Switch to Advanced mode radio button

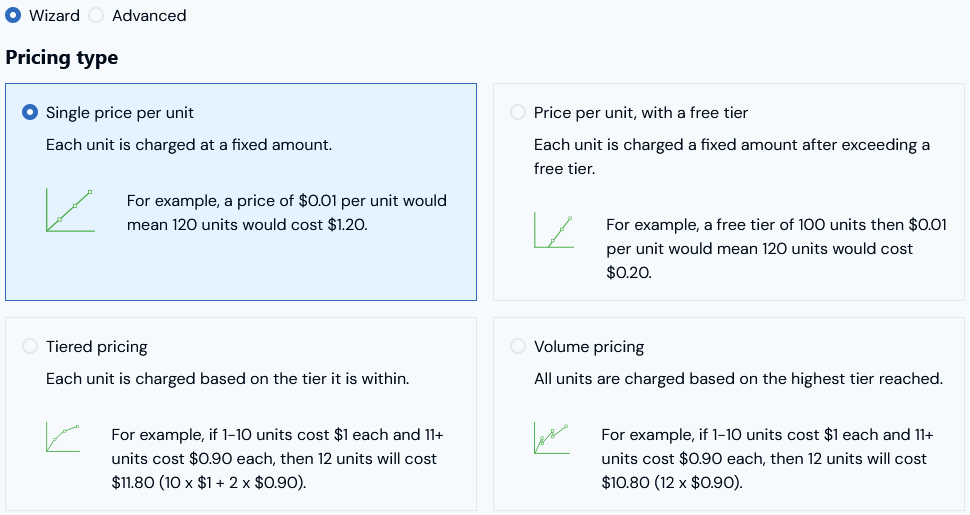tap(96, 15)
